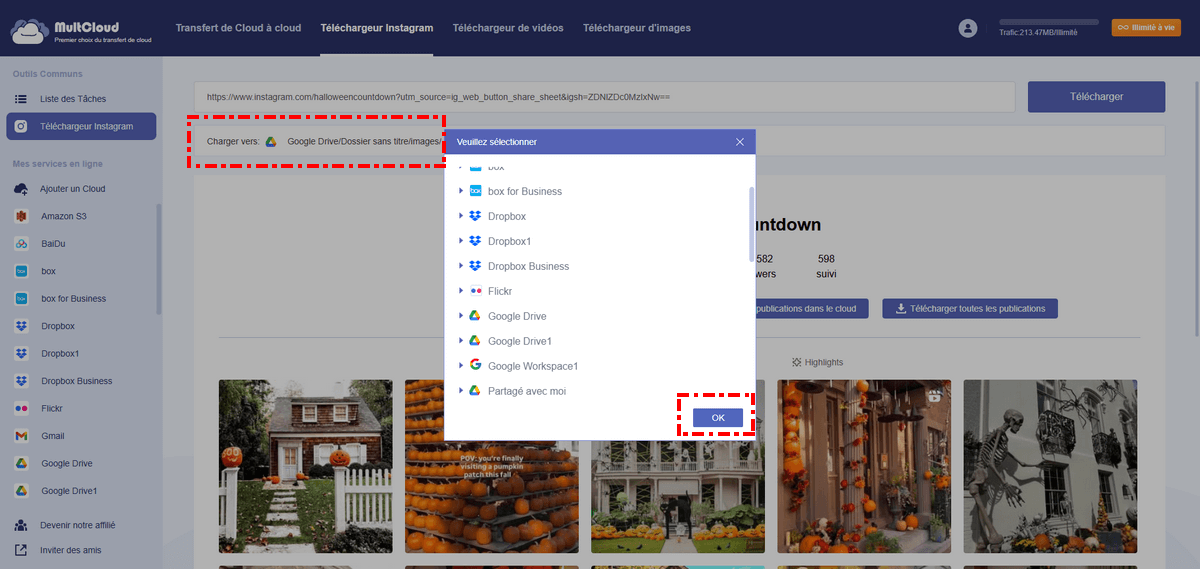
Task: Confirm selection with the OK button
Action: click(x=718, y=417)
